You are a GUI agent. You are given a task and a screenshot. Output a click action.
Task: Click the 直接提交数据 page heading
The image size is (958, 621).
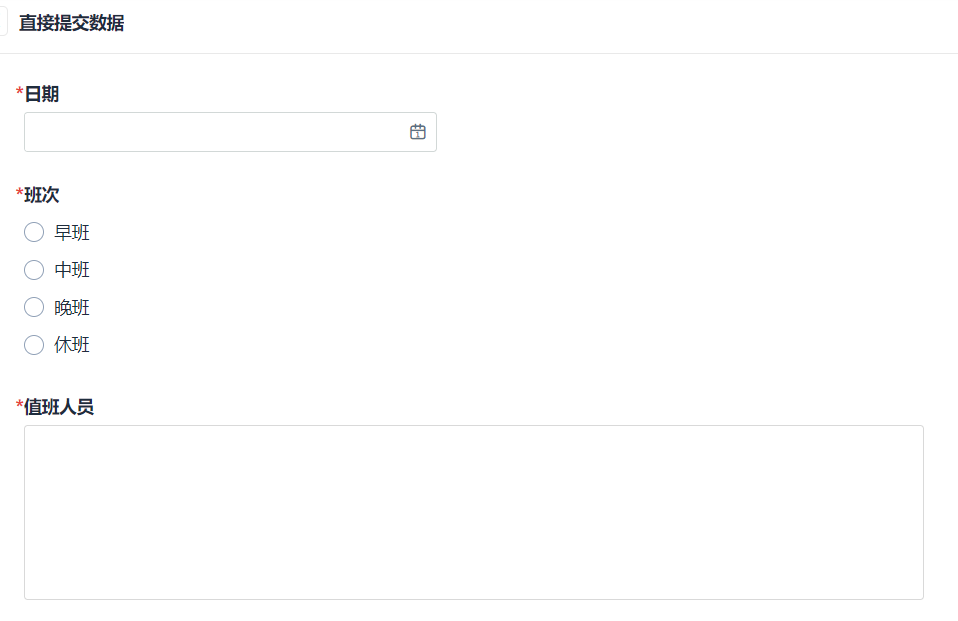point(72,23)
